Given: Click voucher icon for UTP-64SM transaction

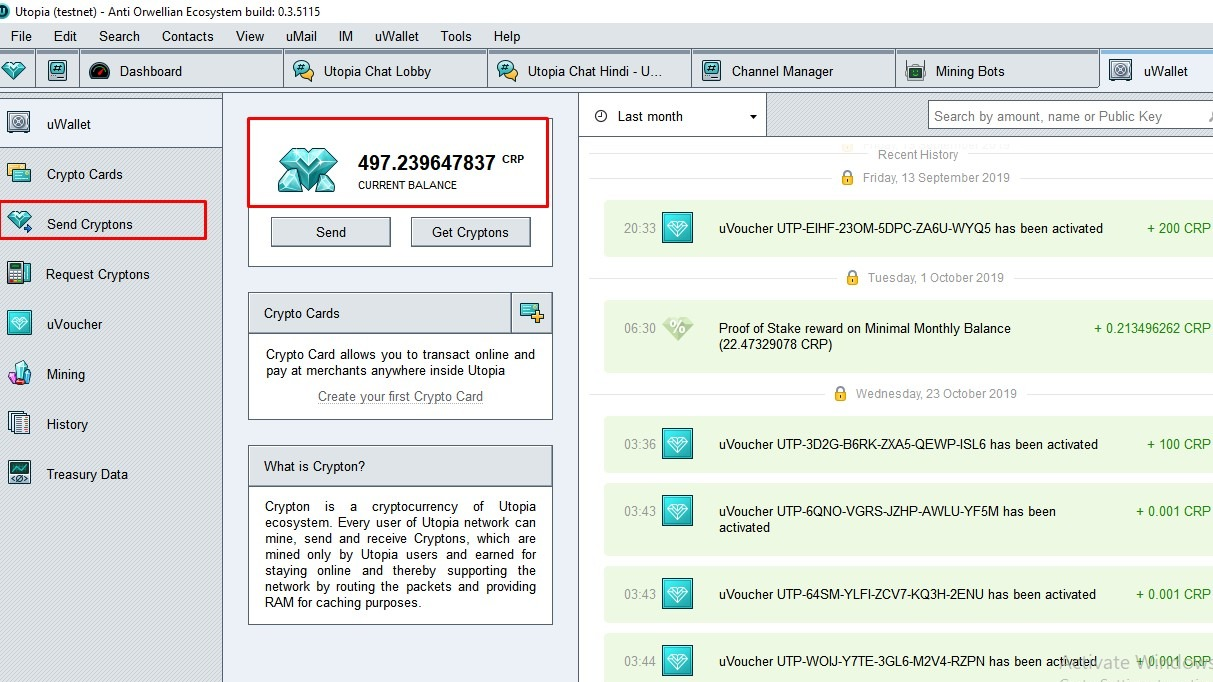Looking at the screenshot, I should click(677, 594).
